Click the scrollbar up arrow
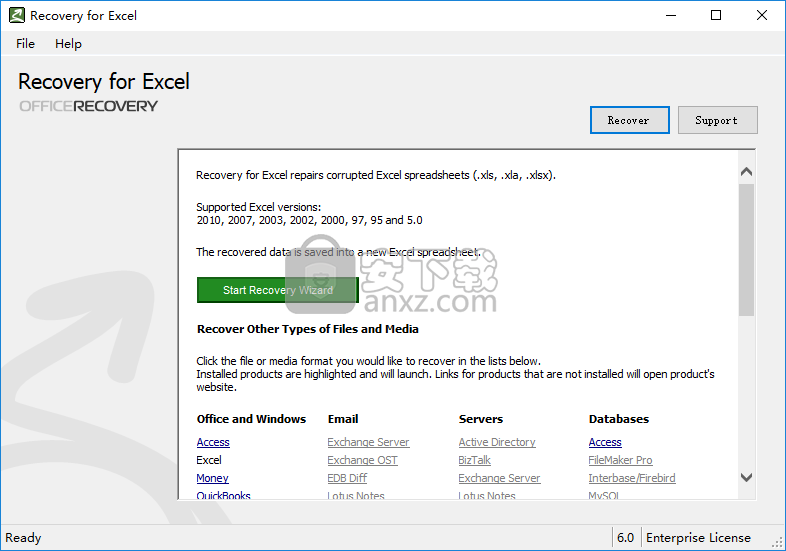 coord(746,172)
